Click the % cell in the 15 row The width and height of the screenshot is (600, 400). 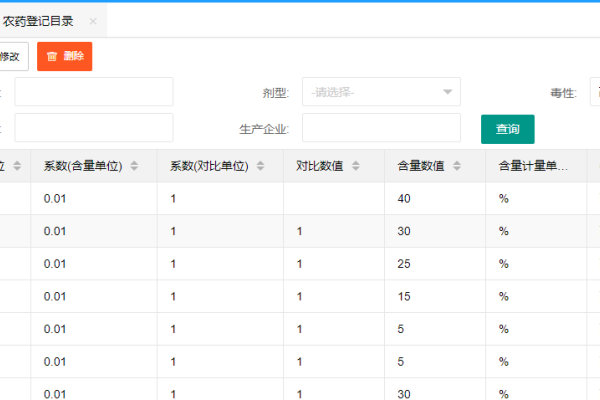click(536, 296)
